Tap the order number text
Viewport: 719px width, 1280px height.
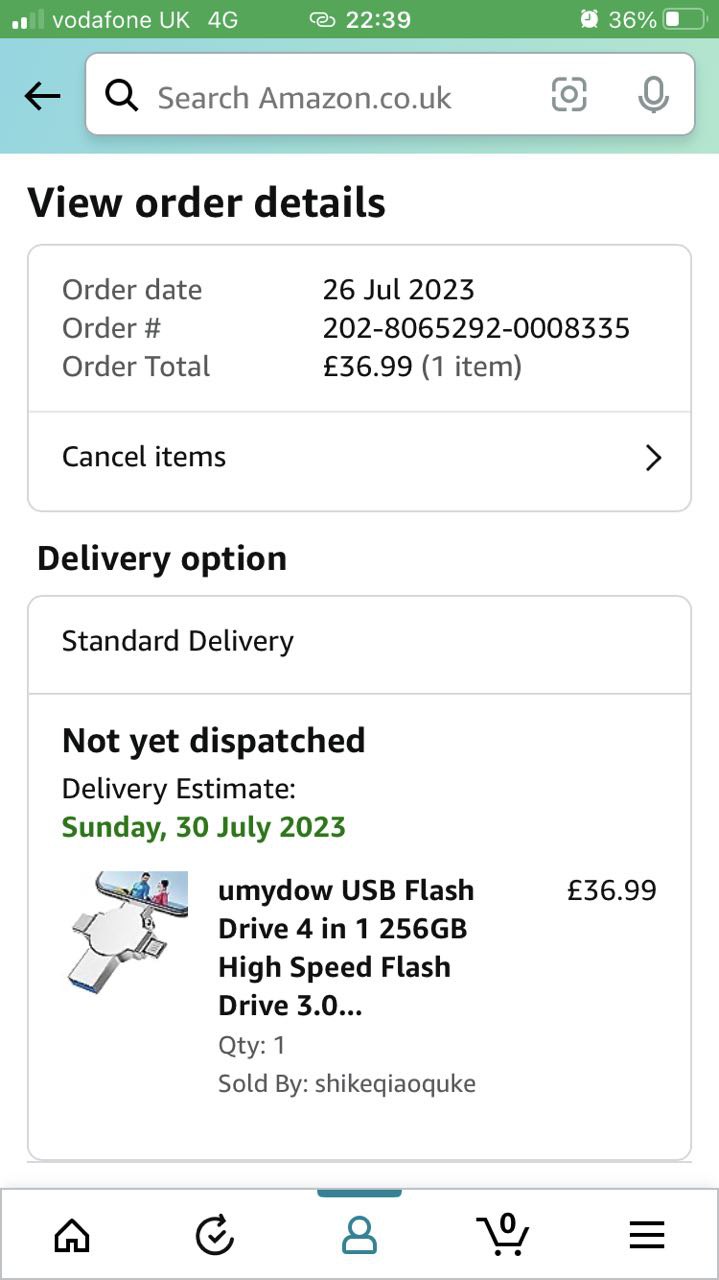click(x=476, y=328)
